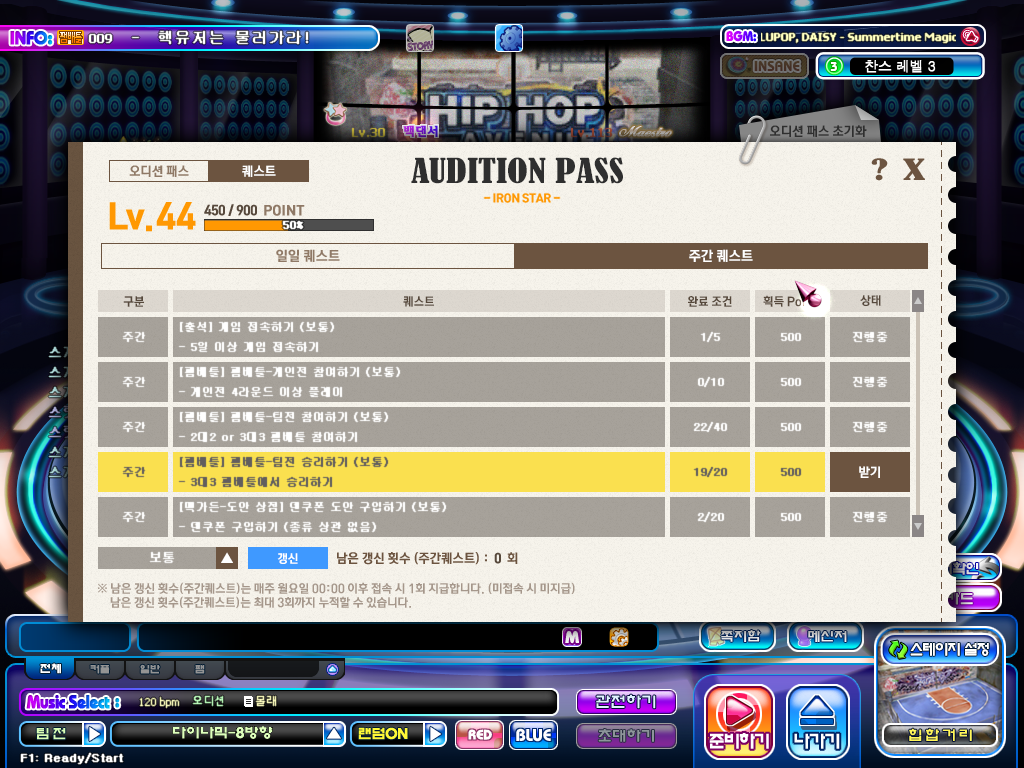Click the highlighted 콤배틀-팀전 승리하기 quest row
1024x768 pixels.
pos(419,472)
